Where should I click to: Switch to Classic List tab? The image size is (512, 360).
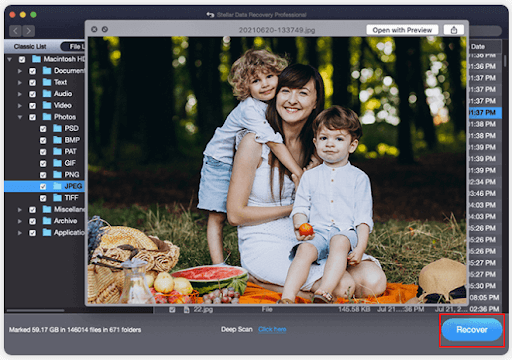(30, 47)
